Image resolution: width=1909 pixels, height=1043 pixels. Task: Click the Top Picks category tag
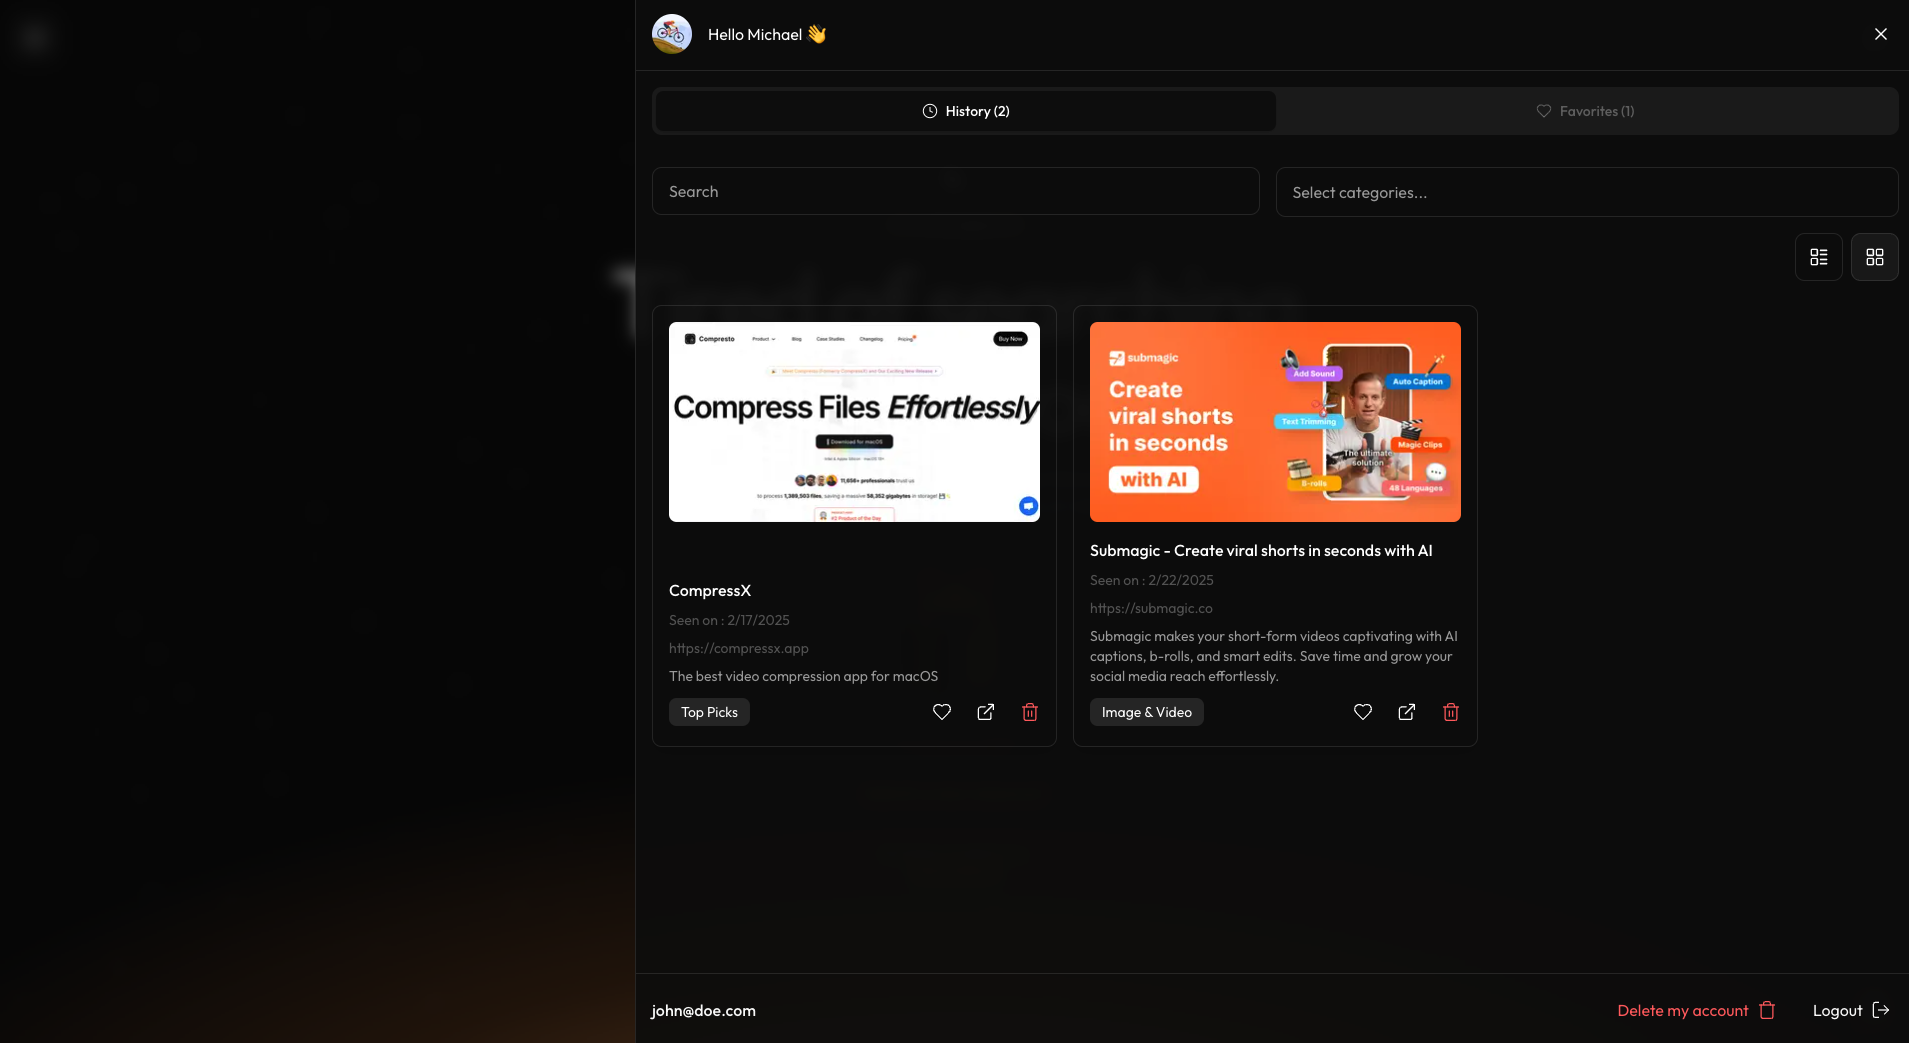[709, 712]
